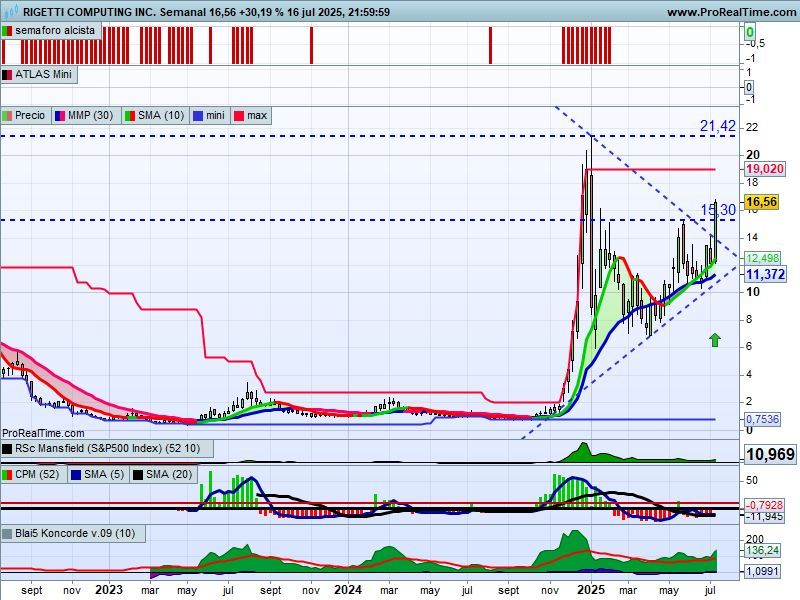Viewport: 800px width, 600px height.
Task: Click the green up arrow signal marker
Action: (715, 340)
